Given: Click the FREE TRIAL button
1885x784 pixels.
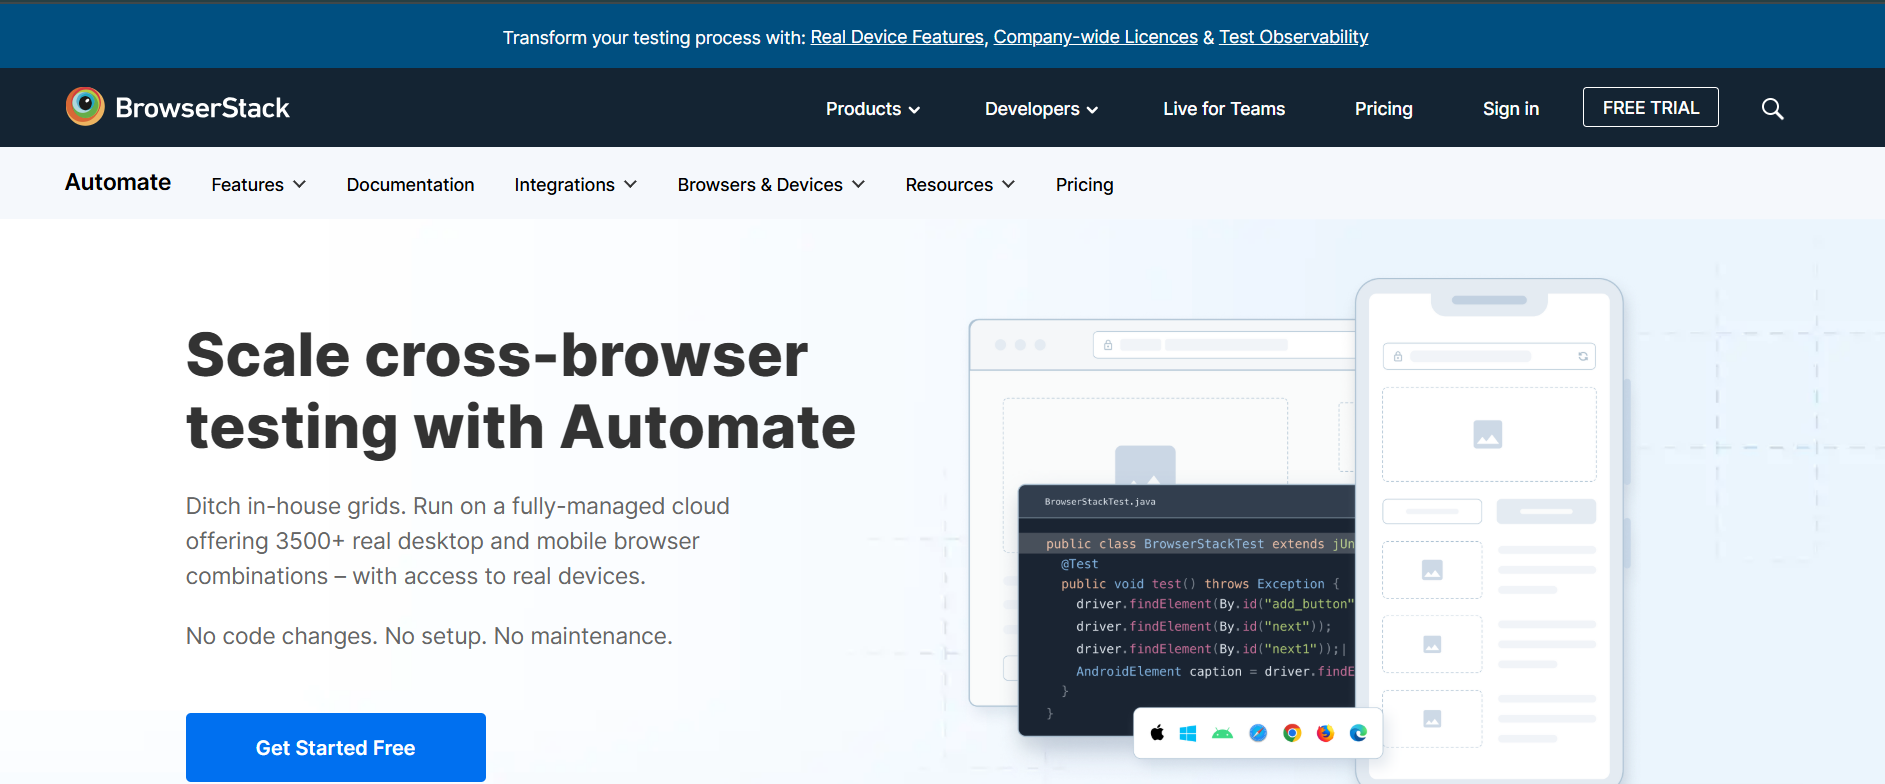Looking at the screenshot, I should tap(1650, 107).
